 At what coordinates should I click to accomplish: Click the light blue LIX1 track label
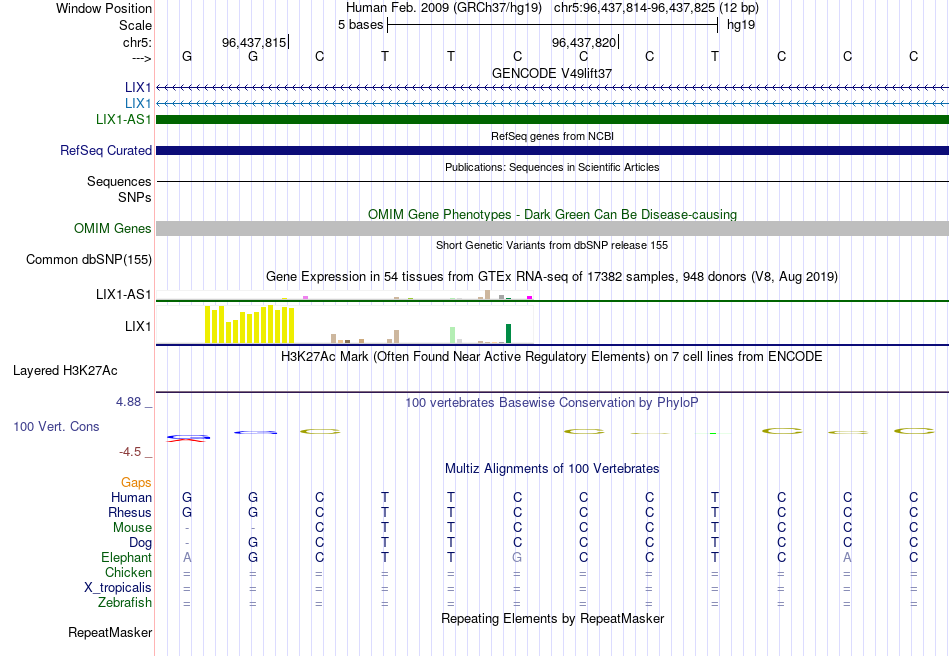[138, 103]
